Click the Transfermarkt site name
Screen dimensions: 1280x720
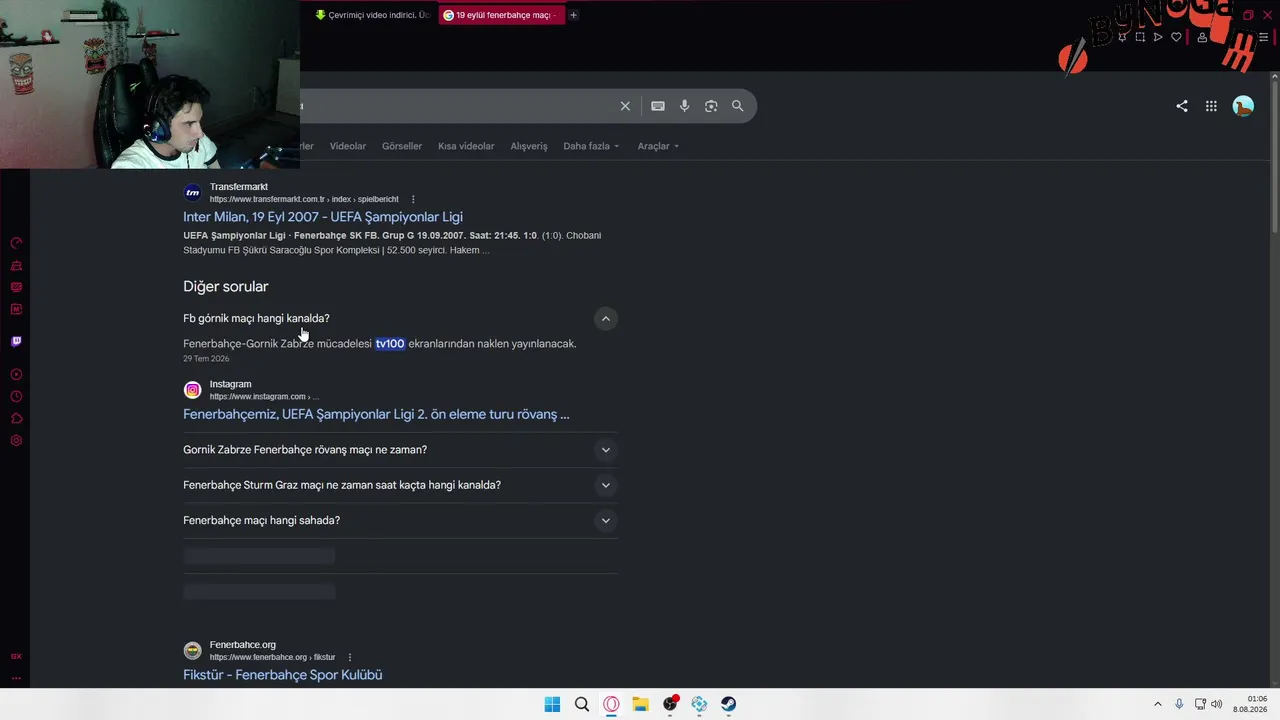(x=239, y=187)
